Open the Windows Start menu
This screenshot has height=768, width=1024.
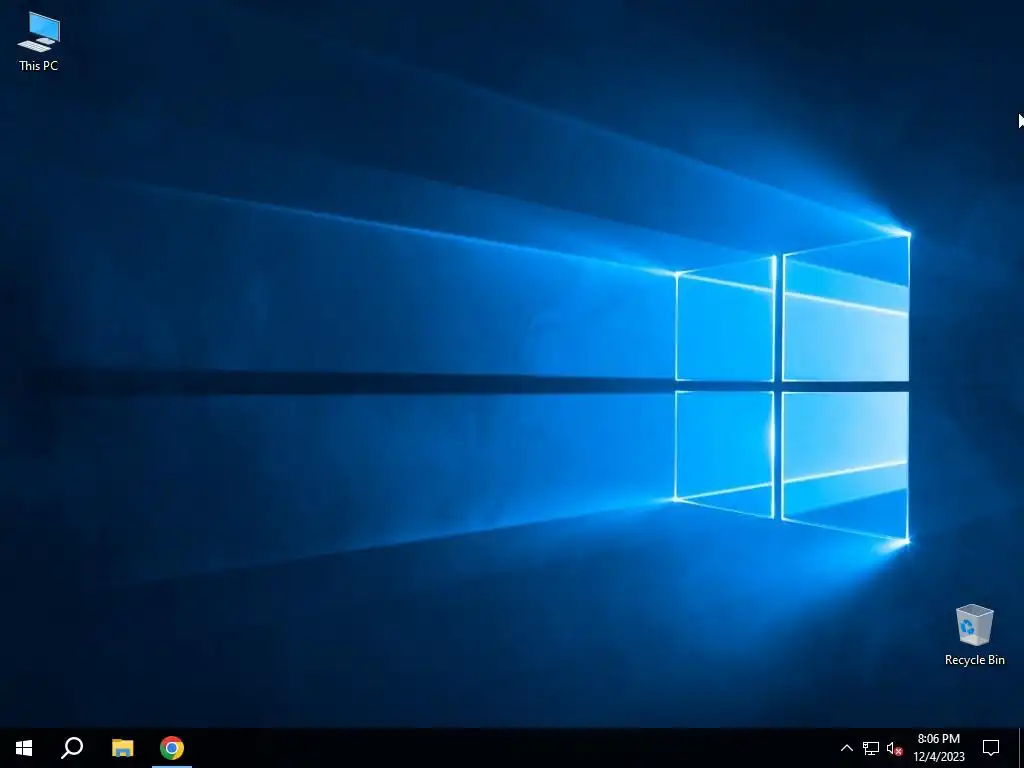pyautogui.click(x=24, y=748)
